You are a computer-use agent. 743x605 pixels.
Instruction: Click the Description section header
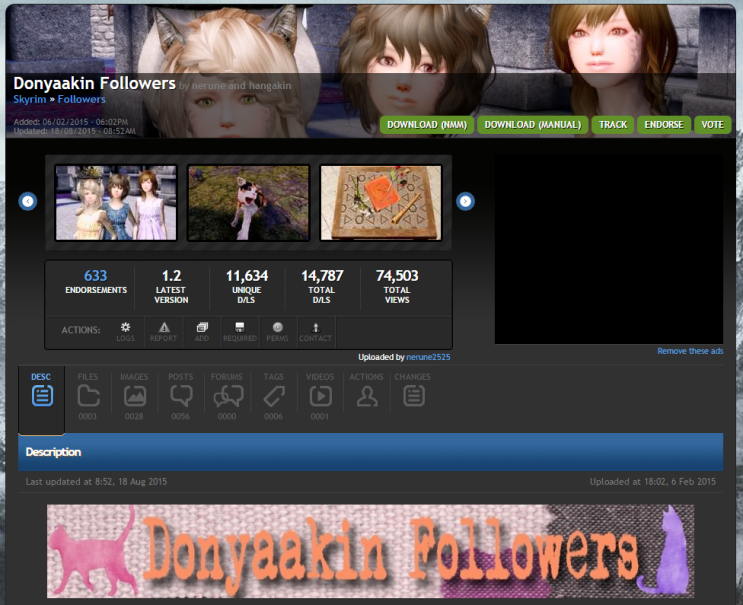click(x=371, y=452)
